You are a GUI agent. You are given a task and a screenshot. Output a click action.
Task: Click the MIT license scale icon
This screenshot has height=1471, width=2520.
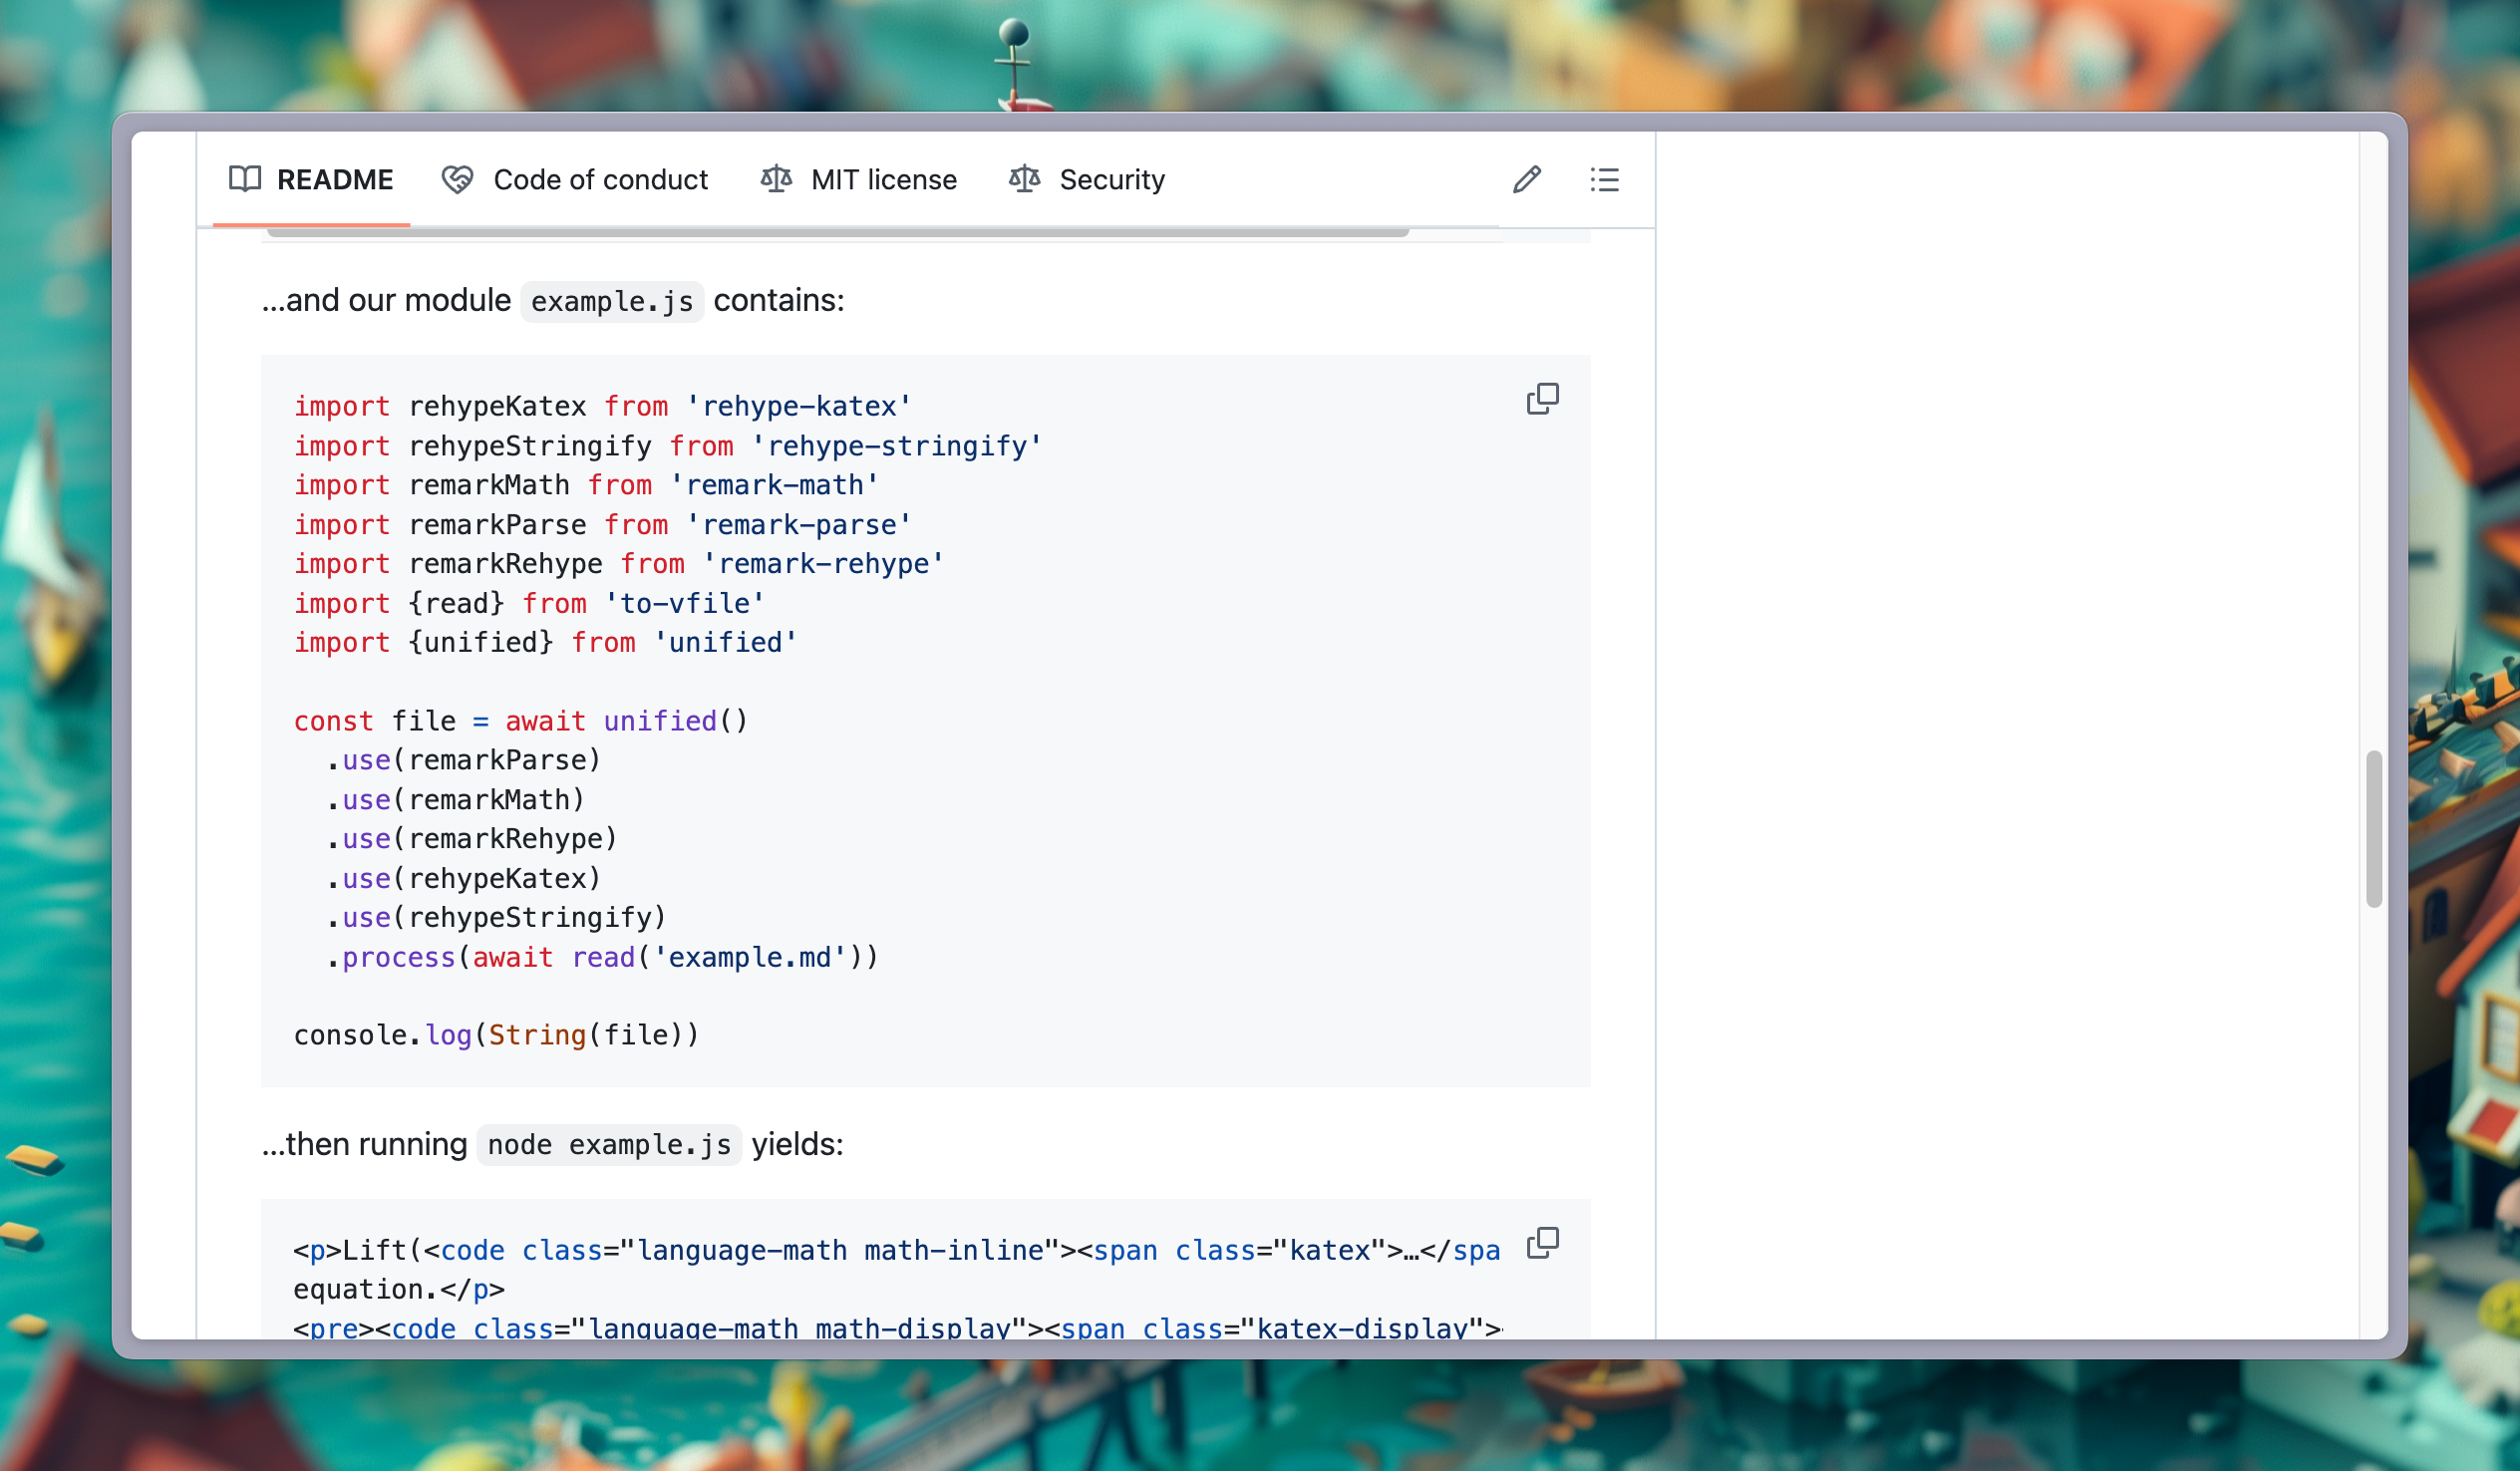tap(776, 180)
